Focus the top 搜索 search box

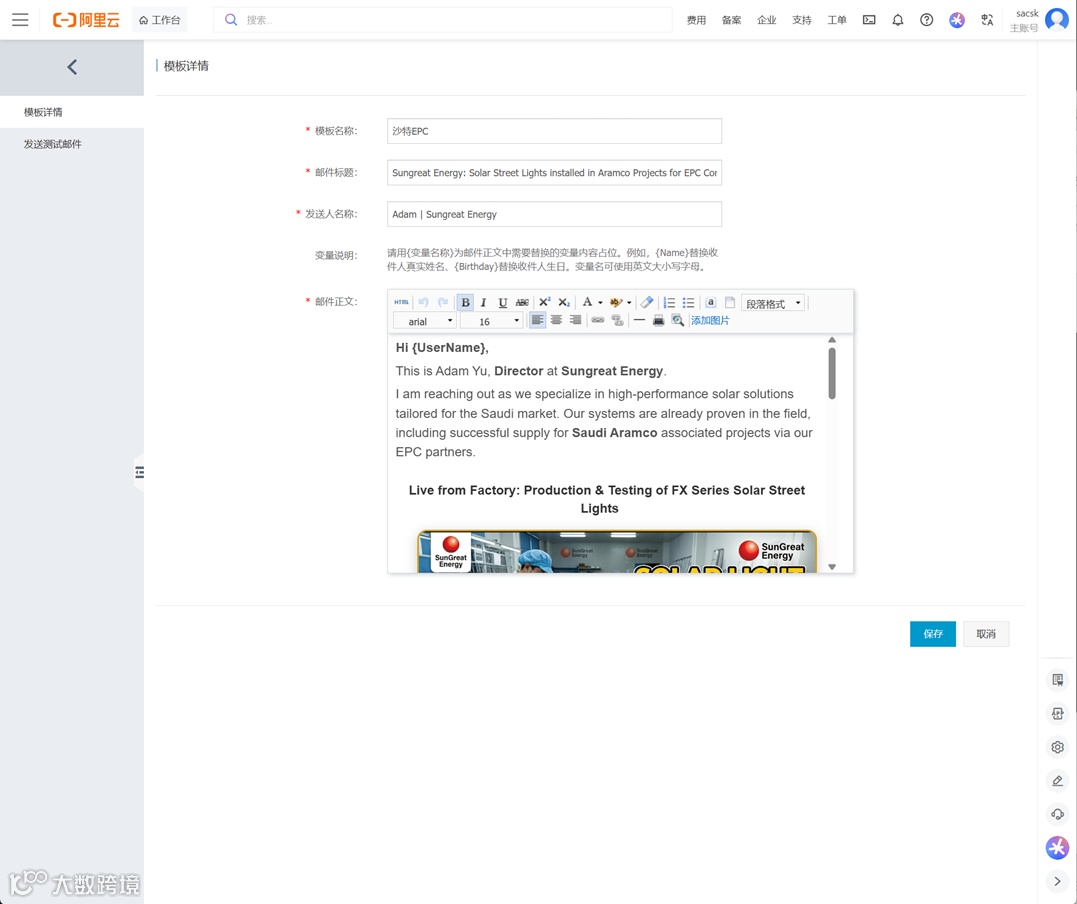coord(443,20)
